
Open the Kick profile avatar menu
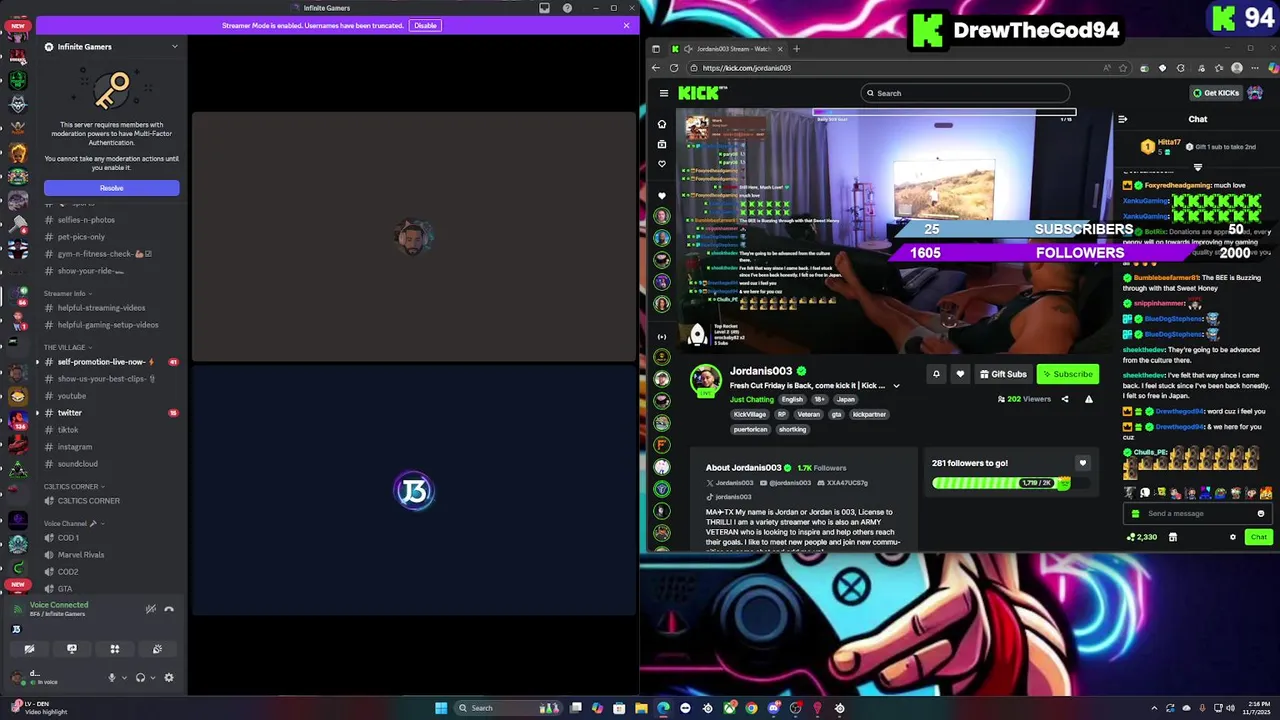(1255, 93)
